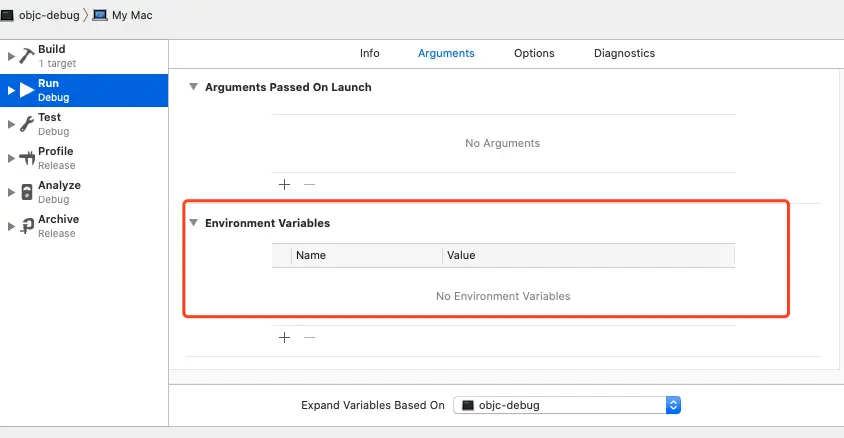Screen dimensions: 844x438
Task: Click the Build hammer icon
Action: [x=27, y=56]
